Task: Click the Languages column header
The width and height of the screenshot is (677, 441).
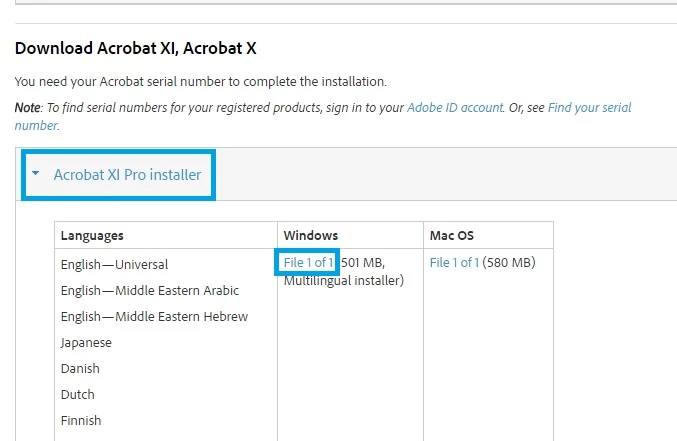Action: pos(92,235)
